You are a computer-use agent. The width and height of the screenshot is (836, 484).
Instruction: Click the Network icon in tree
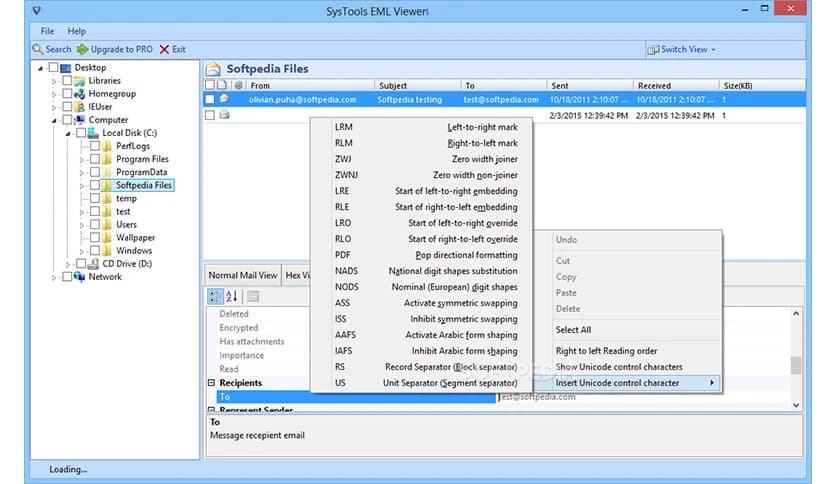click(x=79, y=277)
